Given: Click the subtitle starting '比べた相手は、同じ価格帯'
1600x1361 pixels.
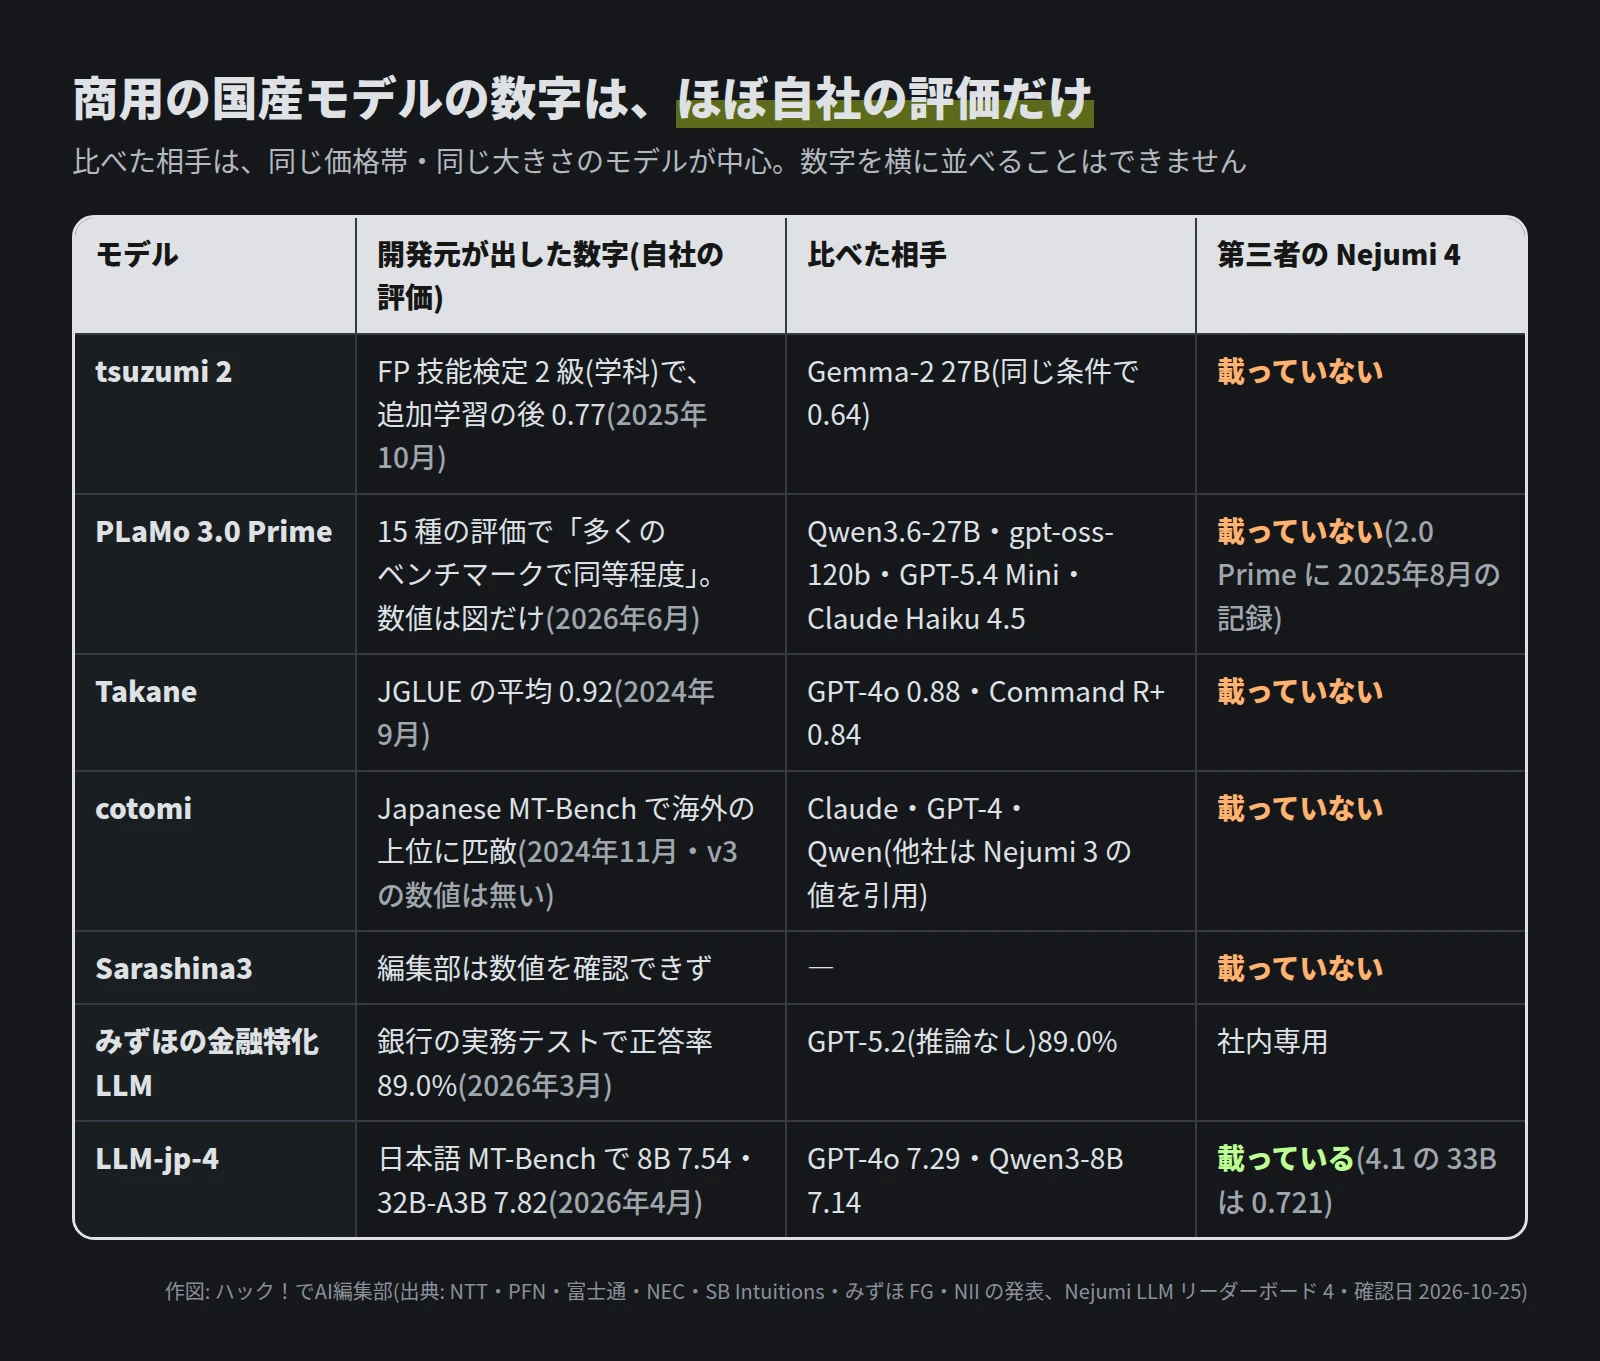Looking at the screenshot, I should point(660,161).
